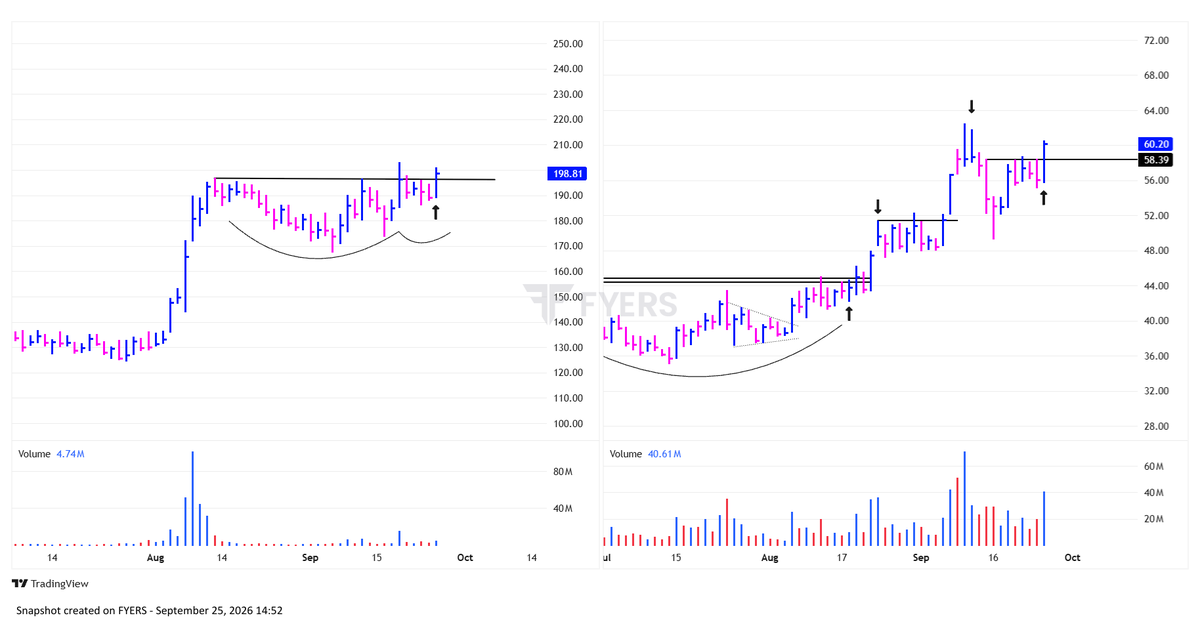
Task: Click the 250.00 price axis label
Action: 568,44
